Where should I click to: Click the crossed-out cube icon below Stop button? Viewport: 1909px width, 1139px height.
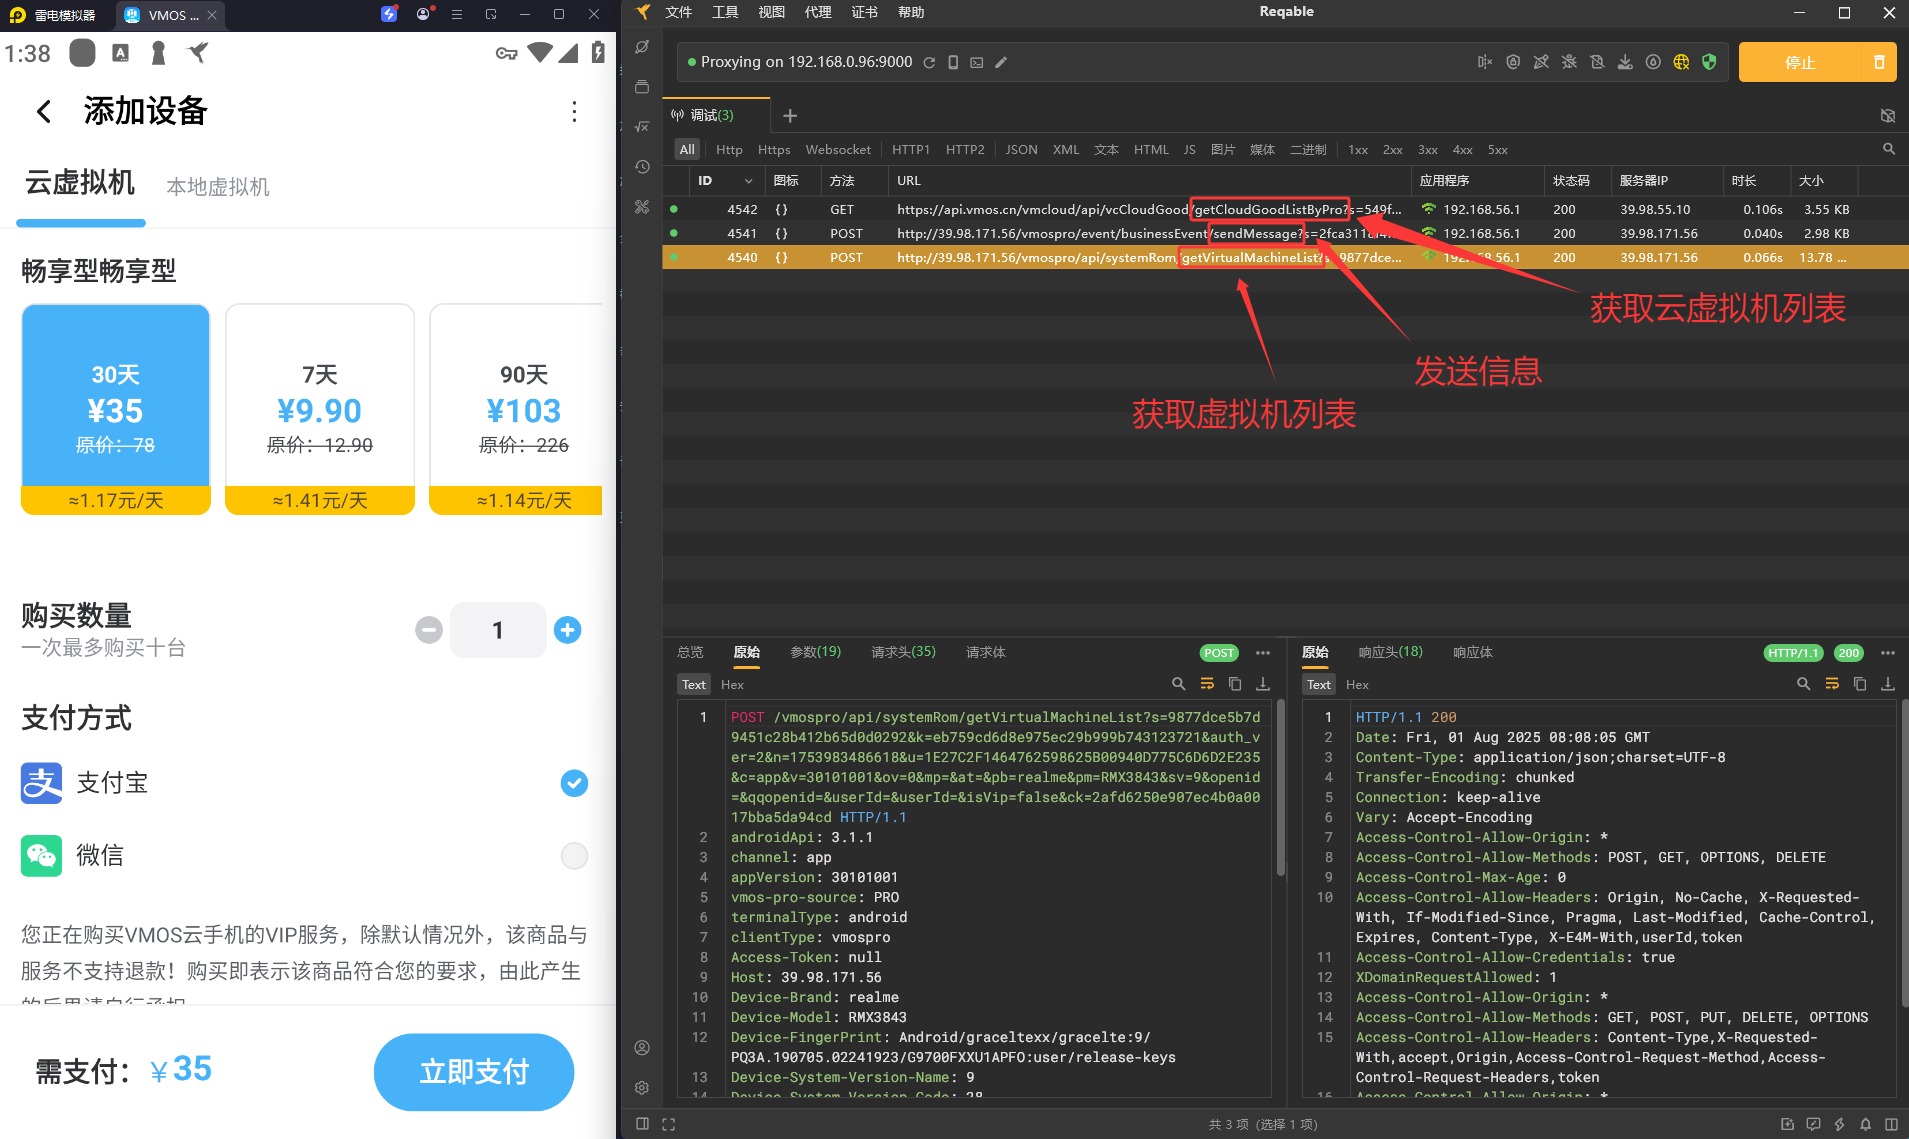[1888, 116]
